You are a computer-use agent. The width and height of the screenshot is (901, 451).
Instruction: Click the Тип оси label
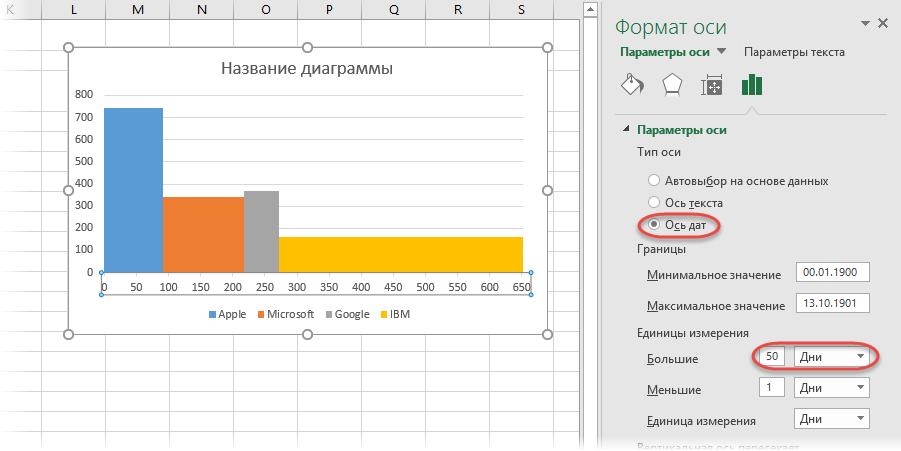pyautogui.click(x=659, y=152)
